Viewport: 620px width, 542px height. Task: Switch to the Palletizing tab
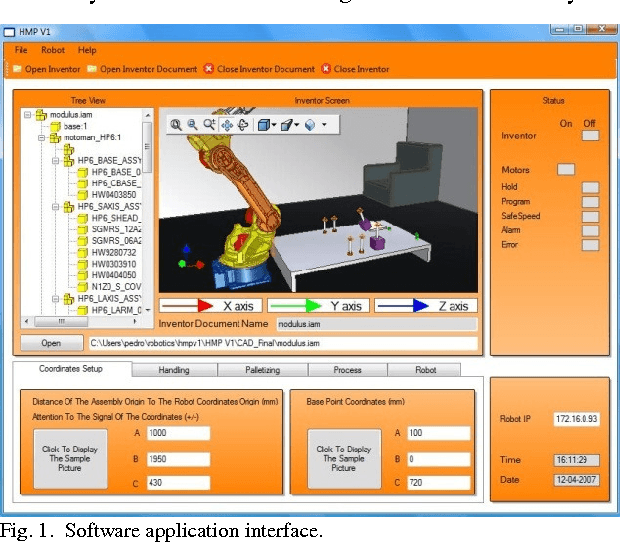click(x=262, y=370)
